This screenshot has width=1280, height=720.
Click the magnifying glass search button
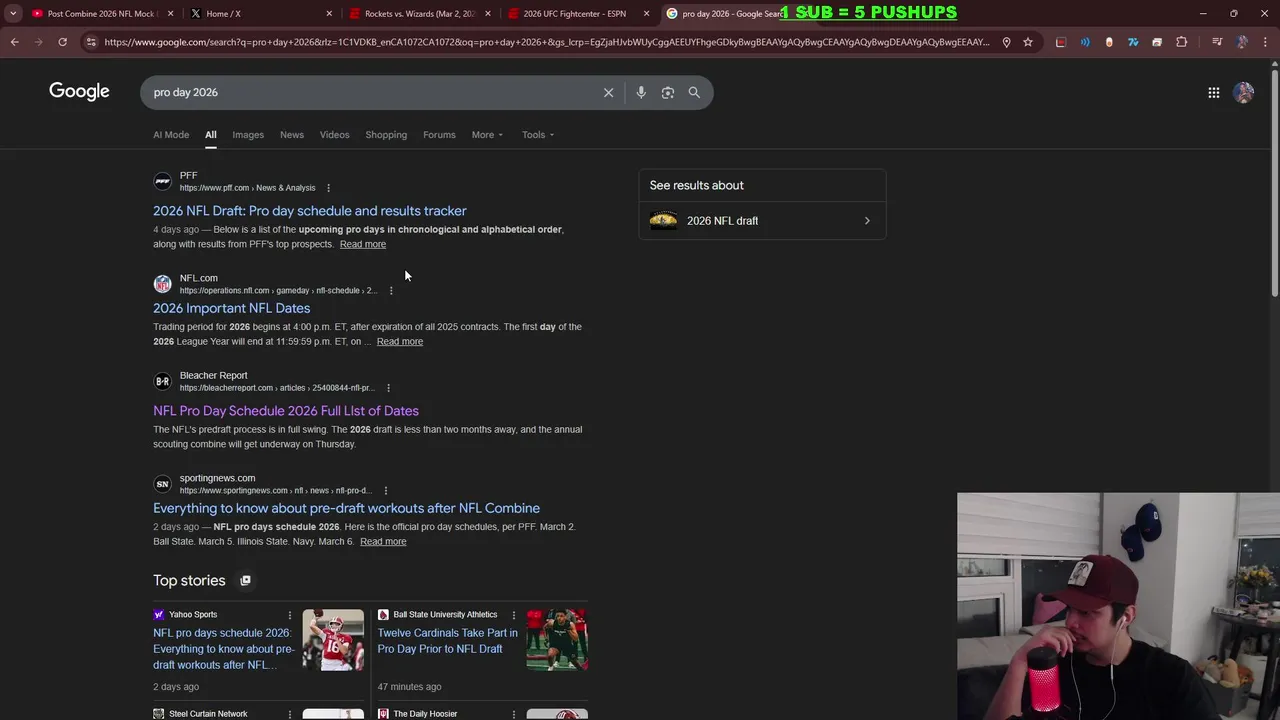coord(694,92)
